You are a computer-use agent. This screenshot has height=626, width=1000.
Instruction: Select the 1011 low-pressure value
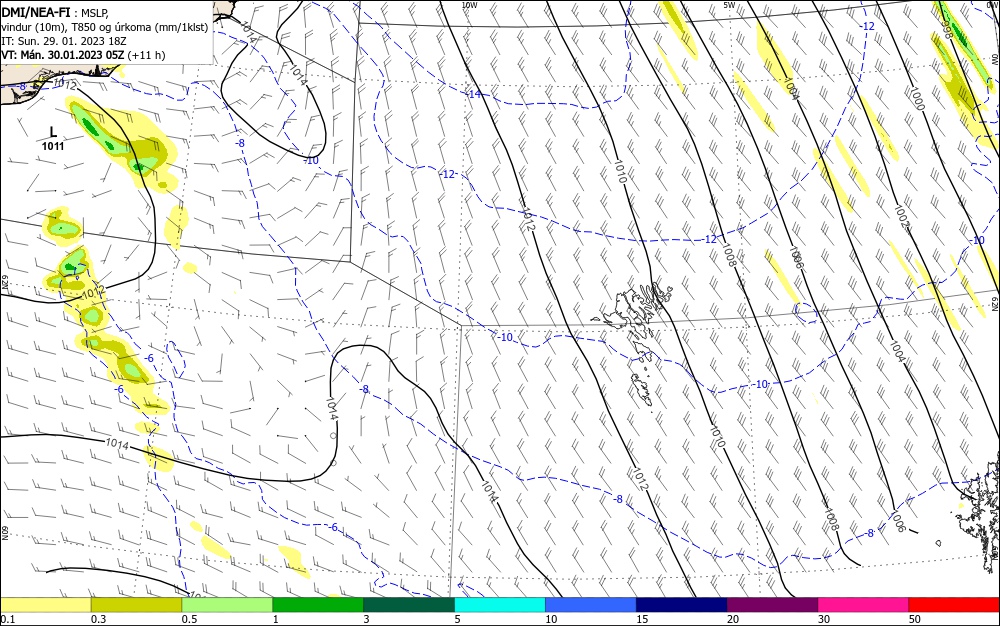coord(53,146)
